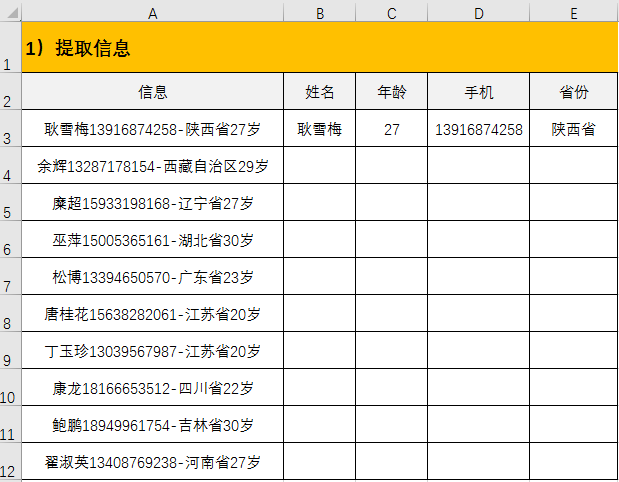
Task: Click empty age cell in 唐桂花 row
Action: pyautogui.click(x=392, y=313)
